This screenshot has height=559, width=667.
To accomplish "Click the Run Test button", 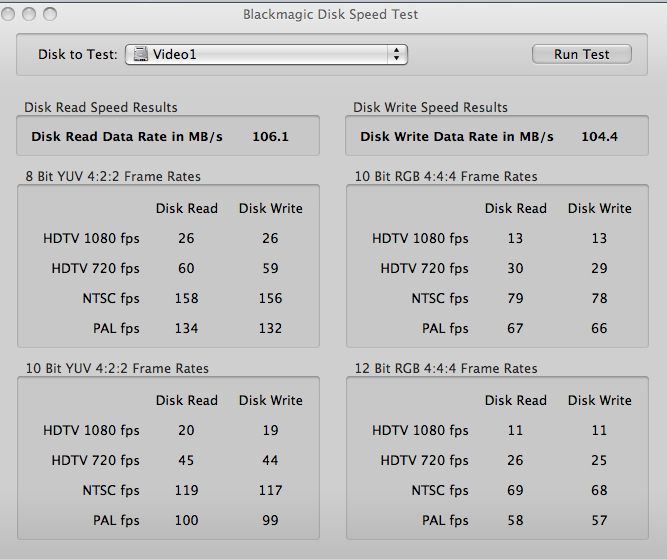I will point(581,54).
